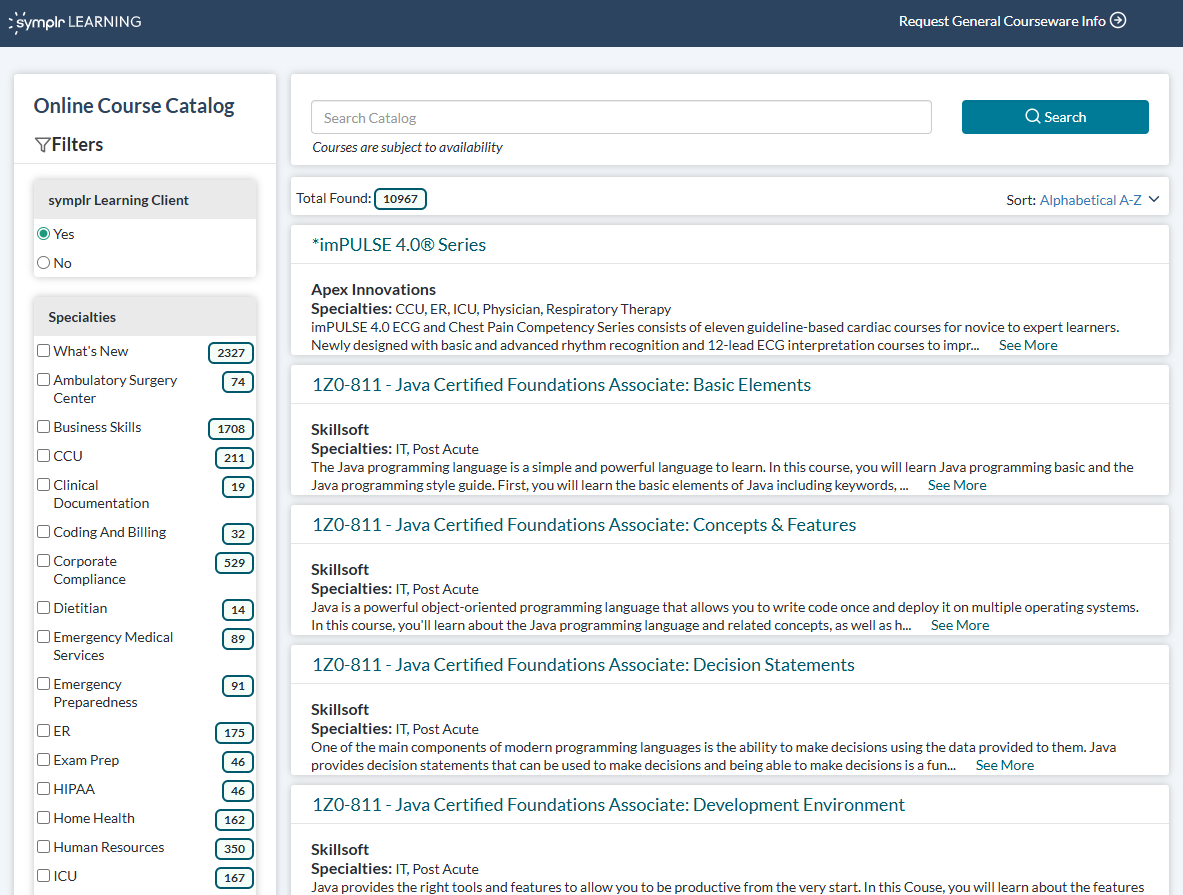
Task: Click the Search button
Action: [x=1055, y=117]
